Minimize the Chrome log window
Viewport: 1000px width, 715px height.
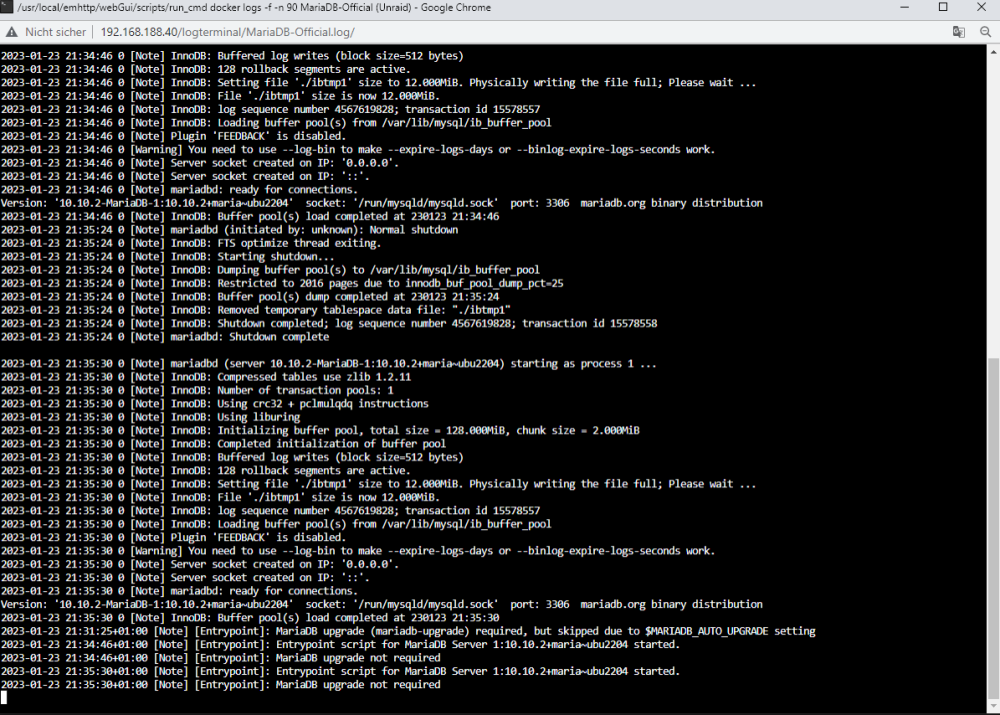[x=904, y=8]
